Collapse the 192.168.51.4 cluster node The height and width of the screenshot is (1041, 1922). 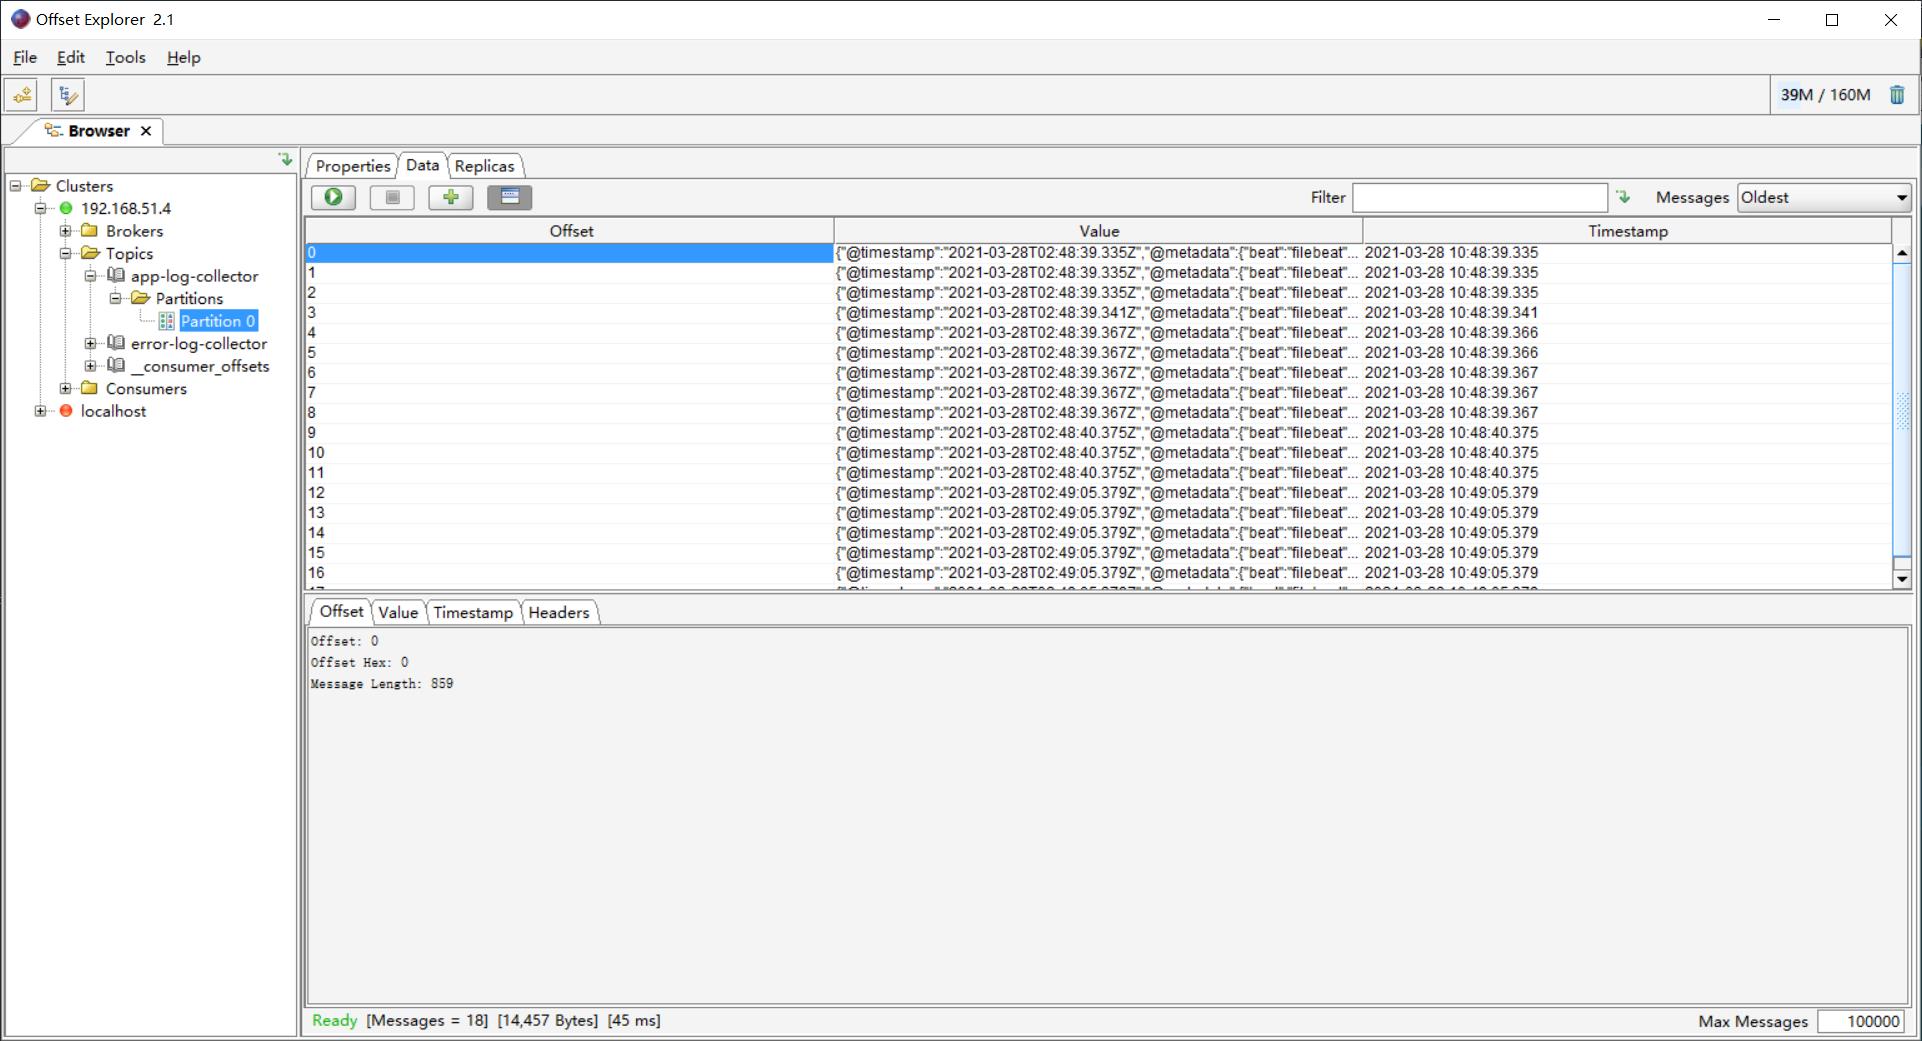41,208
